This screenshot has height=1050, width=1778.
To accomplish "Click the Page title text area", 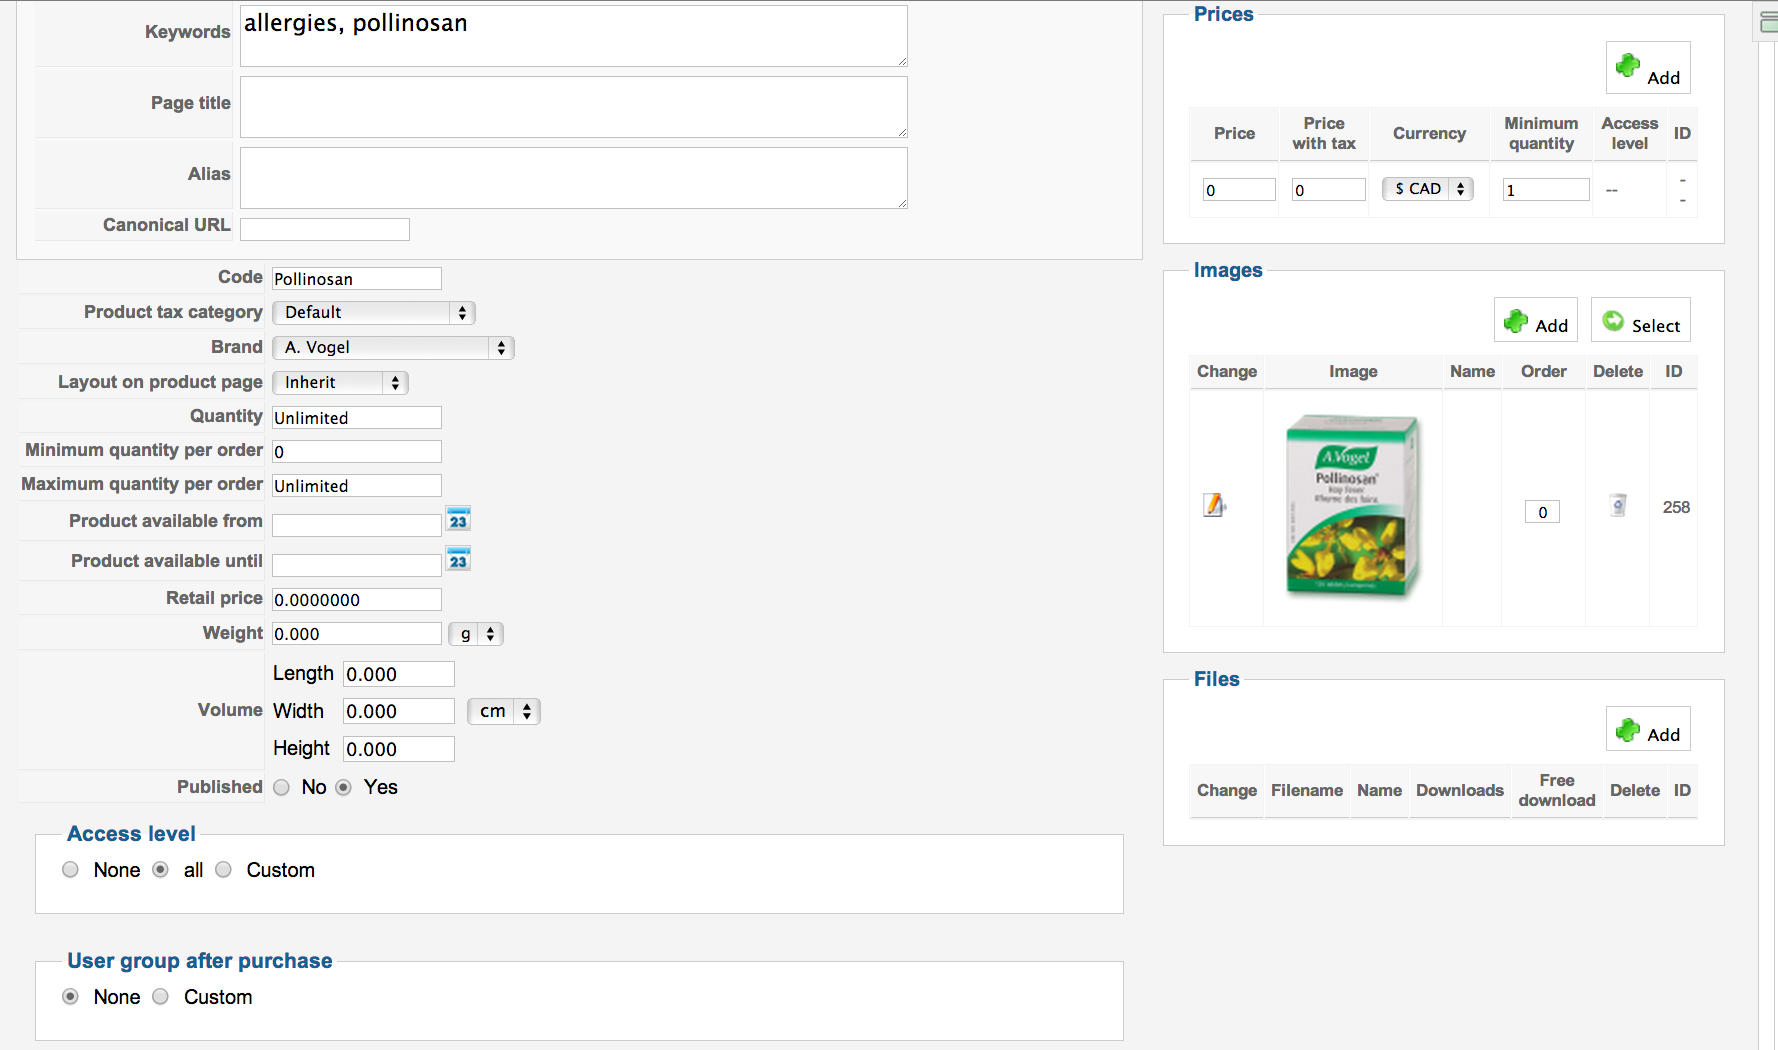I will (x=573, y=108).
